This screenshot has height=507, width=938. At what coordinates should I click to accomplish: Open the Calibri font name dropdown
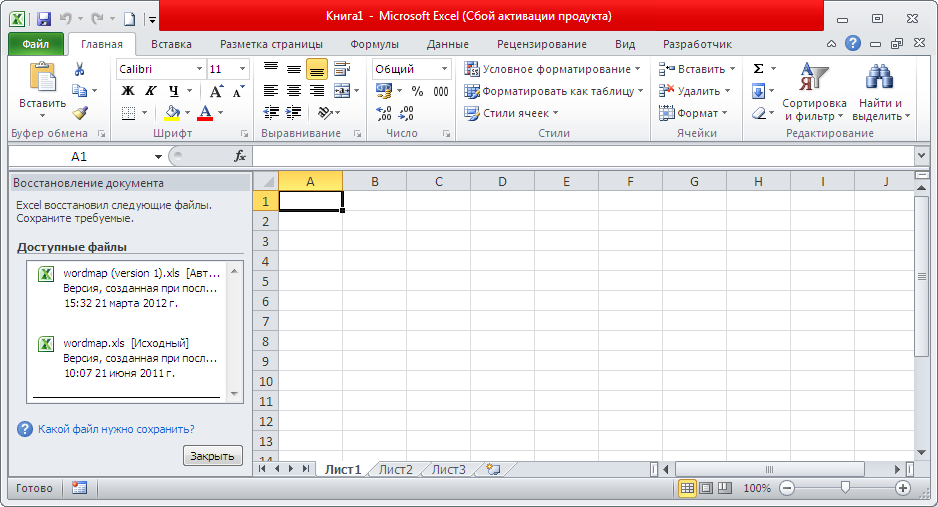point(199,69)
